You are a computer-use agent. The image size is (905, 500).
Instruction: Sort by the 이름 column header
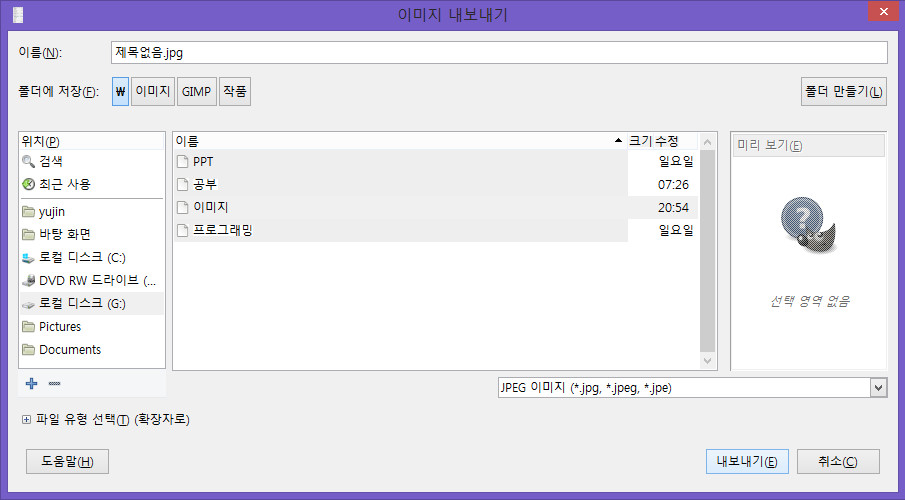point(399,141)
